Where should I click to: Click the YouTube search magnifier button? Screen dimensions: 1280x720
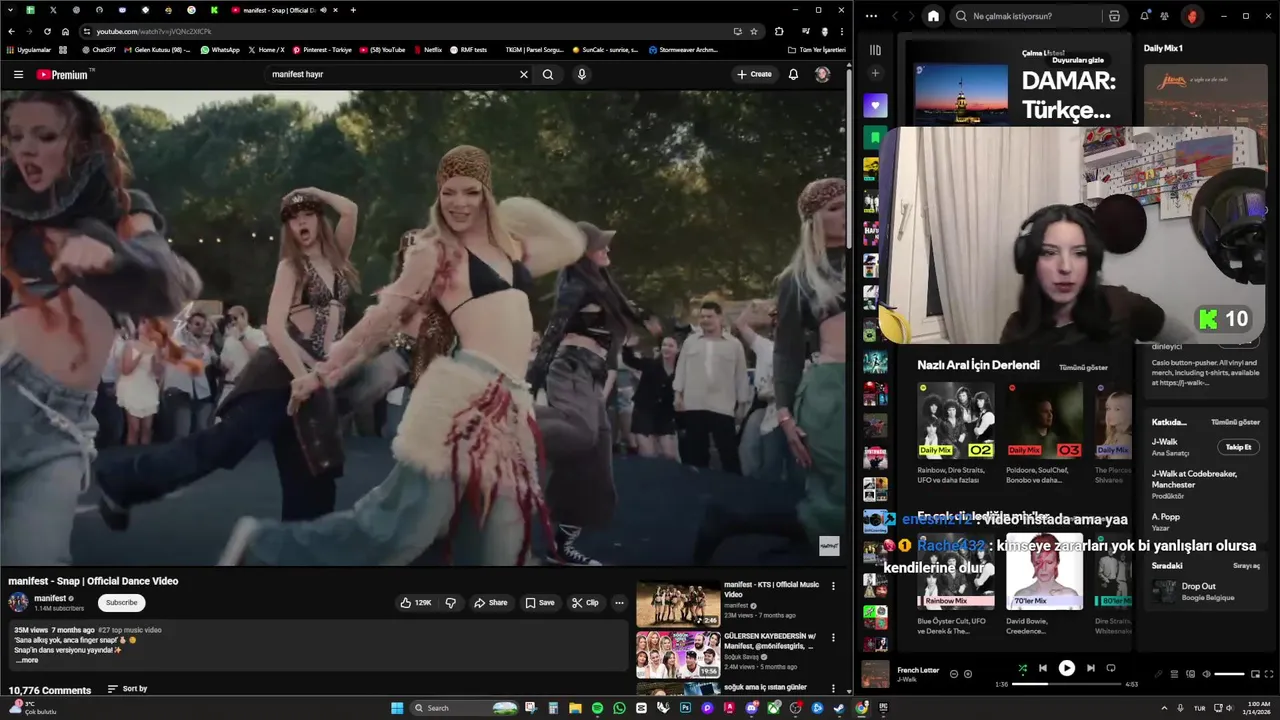[548, 74]
